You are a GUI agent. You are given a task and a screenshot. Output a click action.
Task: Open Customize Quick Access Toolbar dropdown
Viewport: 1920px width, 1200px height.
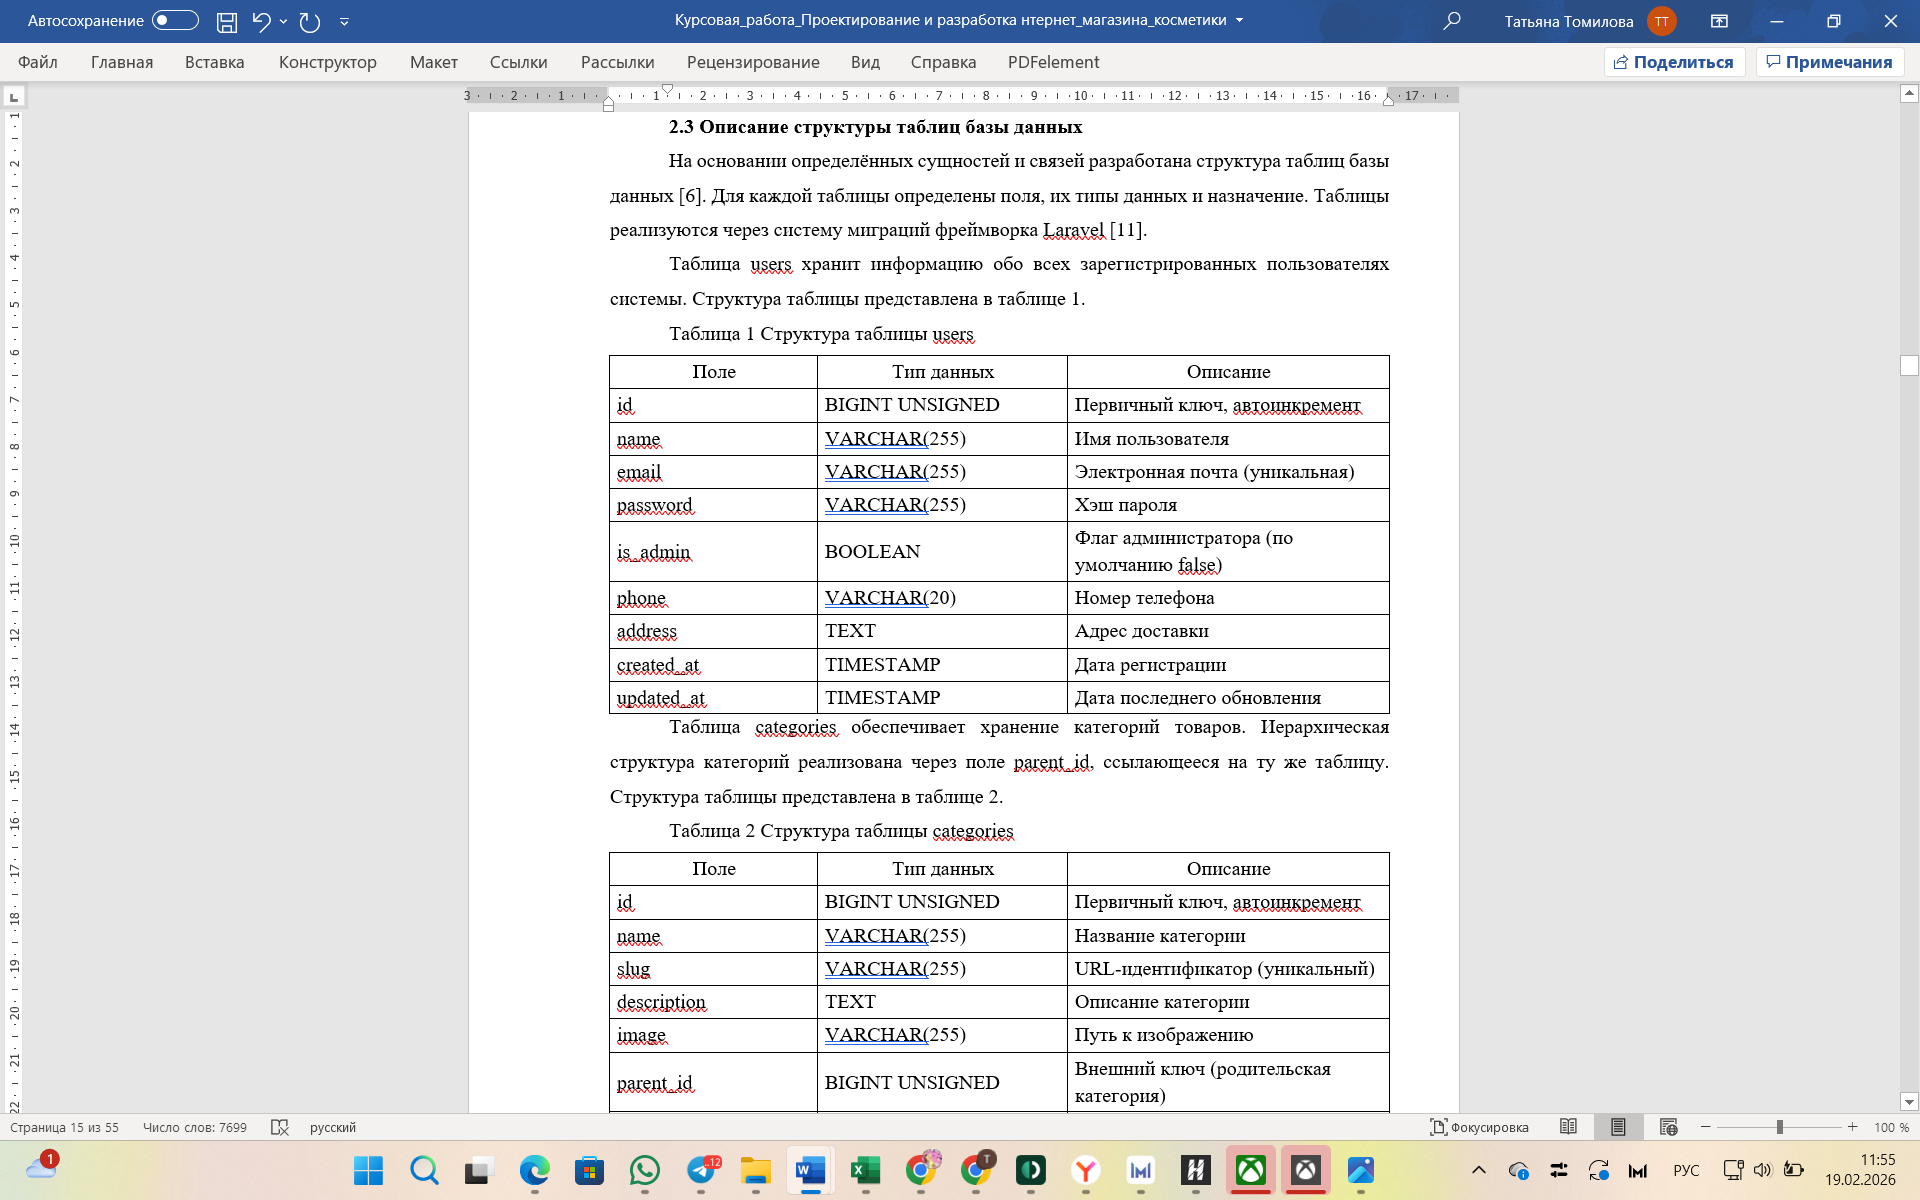pyautogui.click(x=344, y=21)
